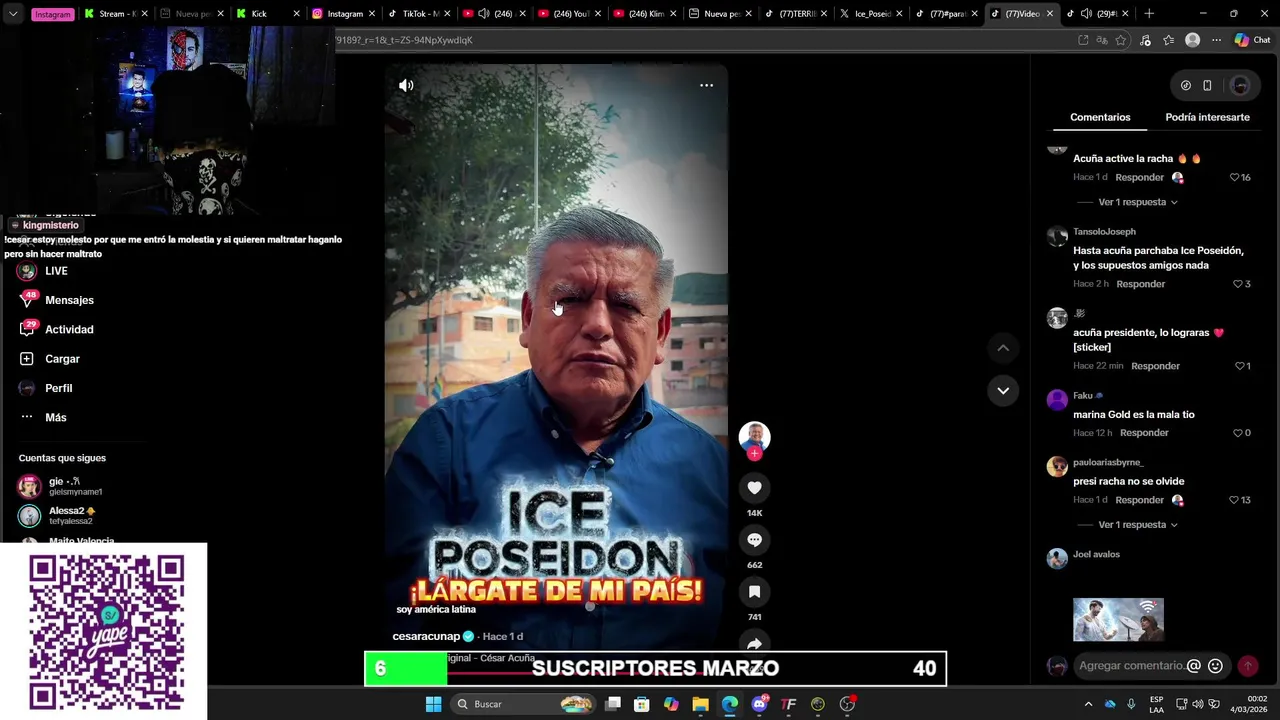Save the video with the bookmark icon
Image resolution: width=1280 pixels, height=720 pixels.
pyautogui.click(x=754, y=592)
